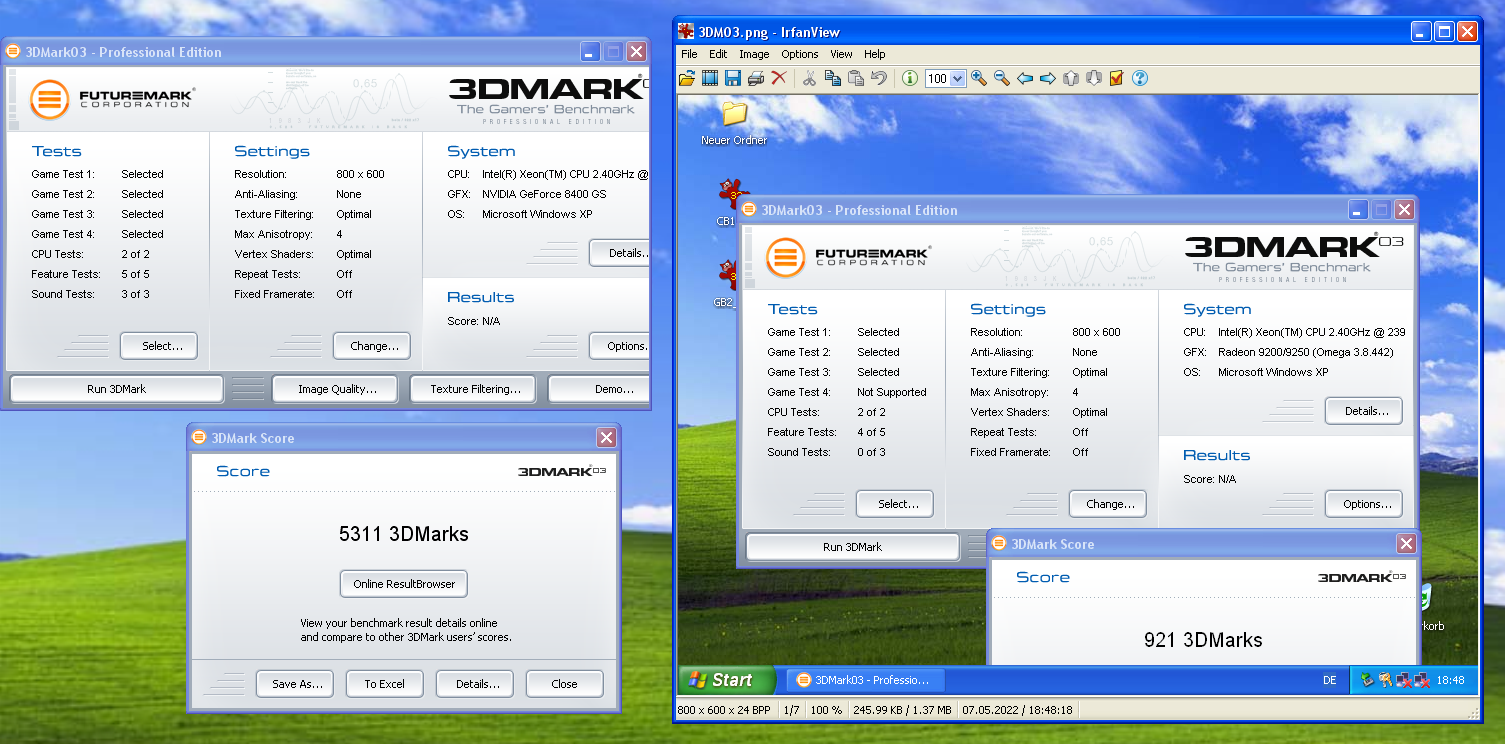The width and height of the screenshot is (1505, 744).
Task: Click 'NVIDIA GeForce 8400 GS' GFX text
Action: (x=544, y=194)
